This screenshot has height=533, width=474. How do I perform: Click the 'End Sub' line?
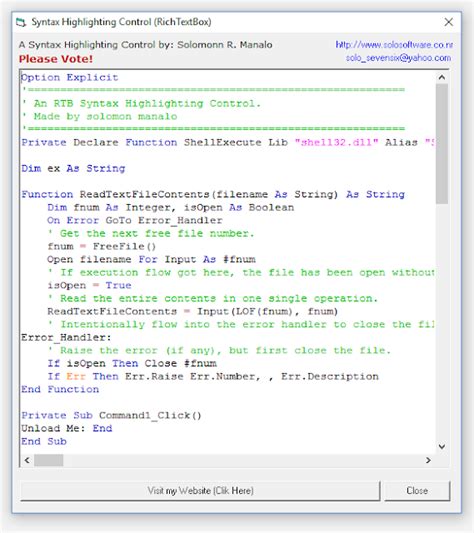pyautogui.click(x=44, y=441)
